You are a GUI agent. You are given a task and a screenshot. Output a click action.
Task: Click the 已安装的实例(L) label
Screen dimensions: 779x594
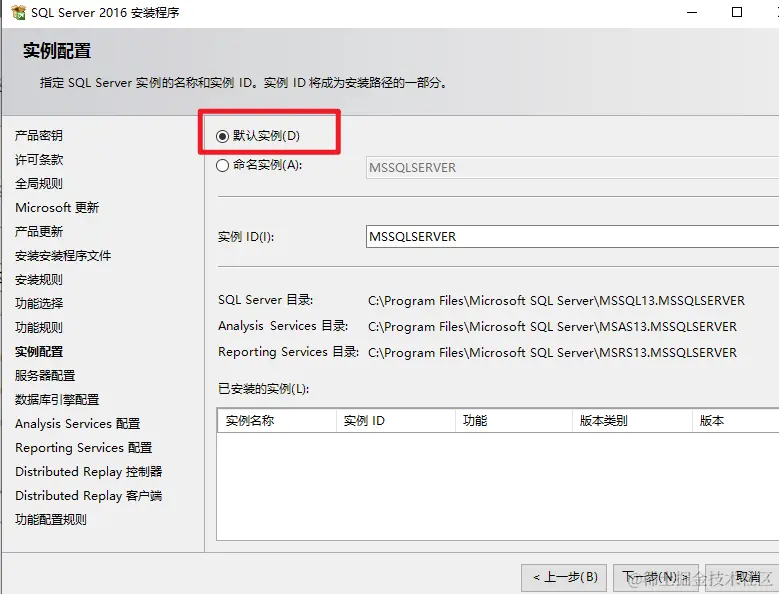click(x=263, y=388)
